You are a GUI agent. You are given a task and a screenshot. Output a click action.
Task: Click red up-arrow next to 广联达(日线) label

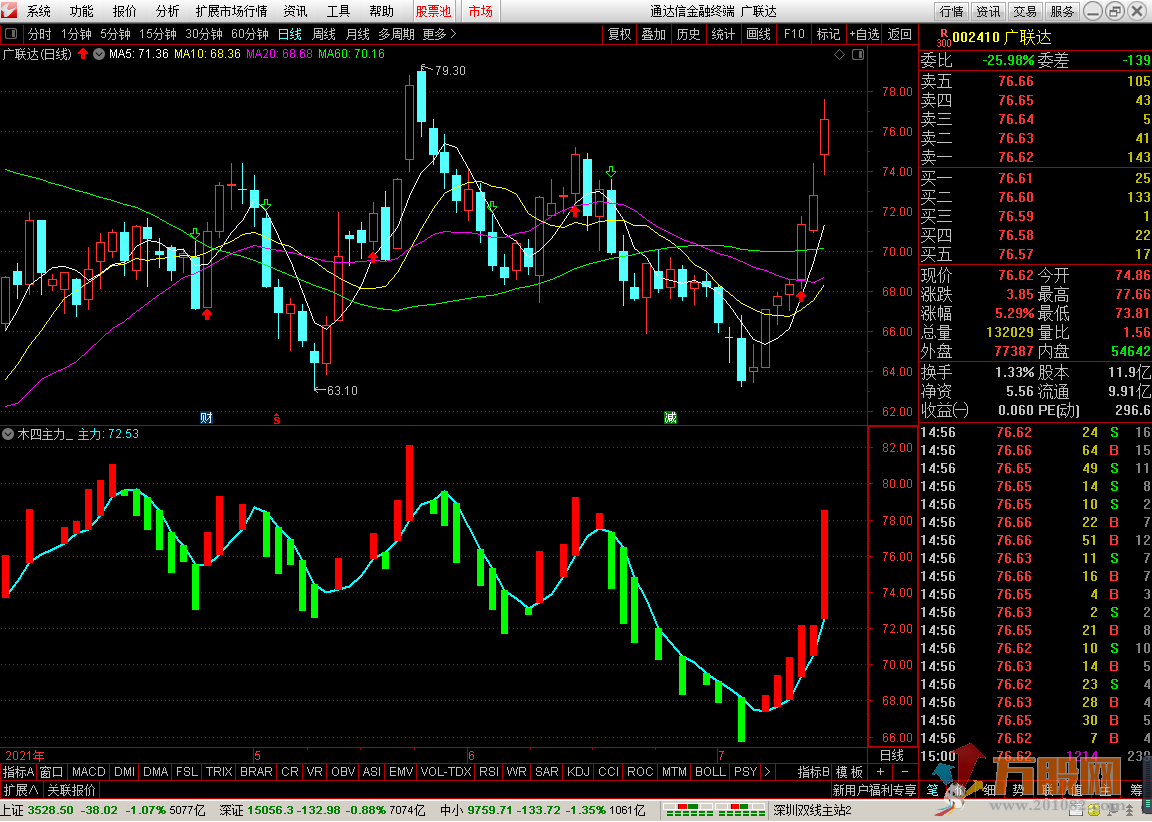pyautogui.click(x=83, y=54)
